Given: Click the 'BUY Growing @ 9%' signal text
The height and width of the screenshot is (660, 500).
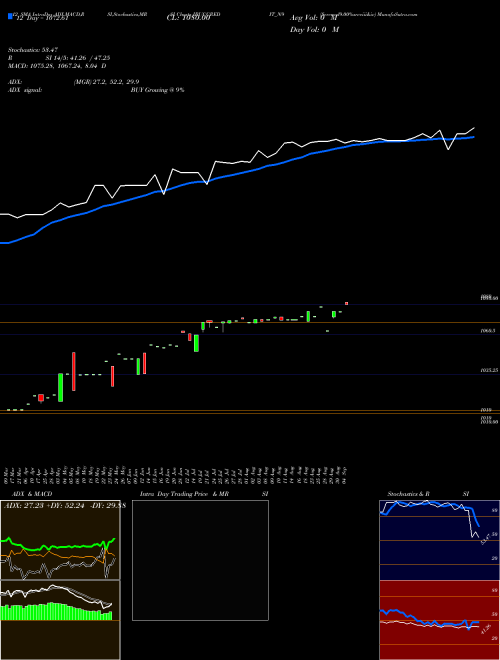Looking at the screenshot, I should [x=157, y=90].
